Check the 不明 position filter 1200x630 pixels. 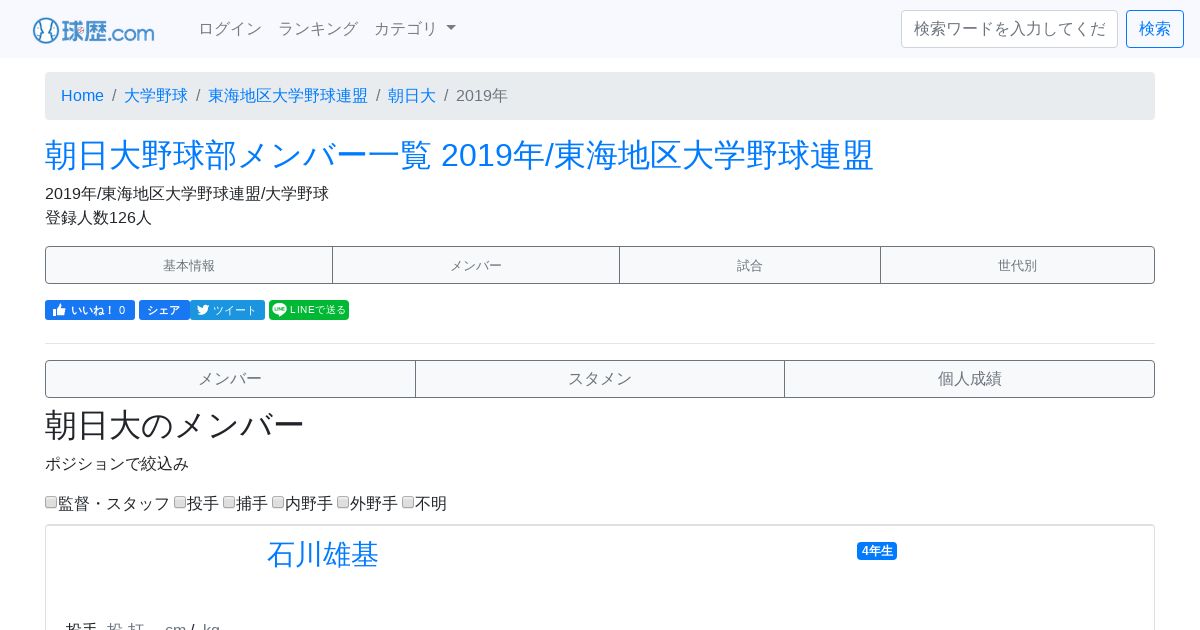408,502
